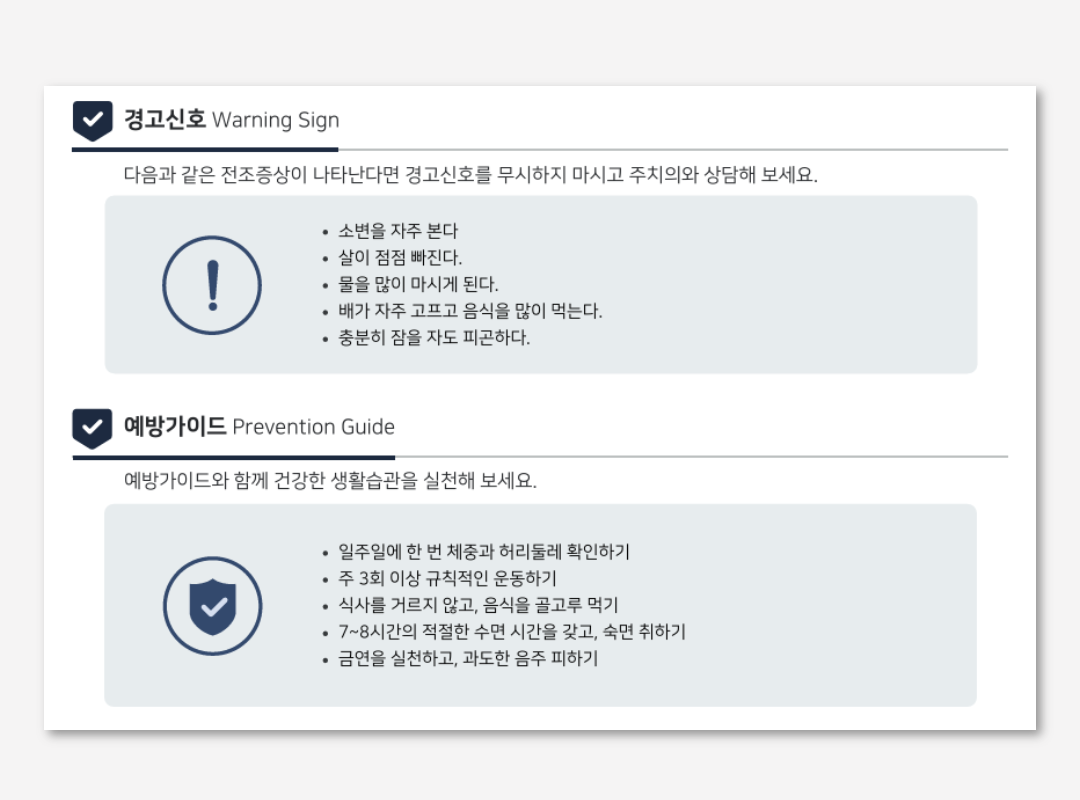
Task: Select the '7~8시간의 적절한 수면' guide item
Action: [x=512, y=632]
